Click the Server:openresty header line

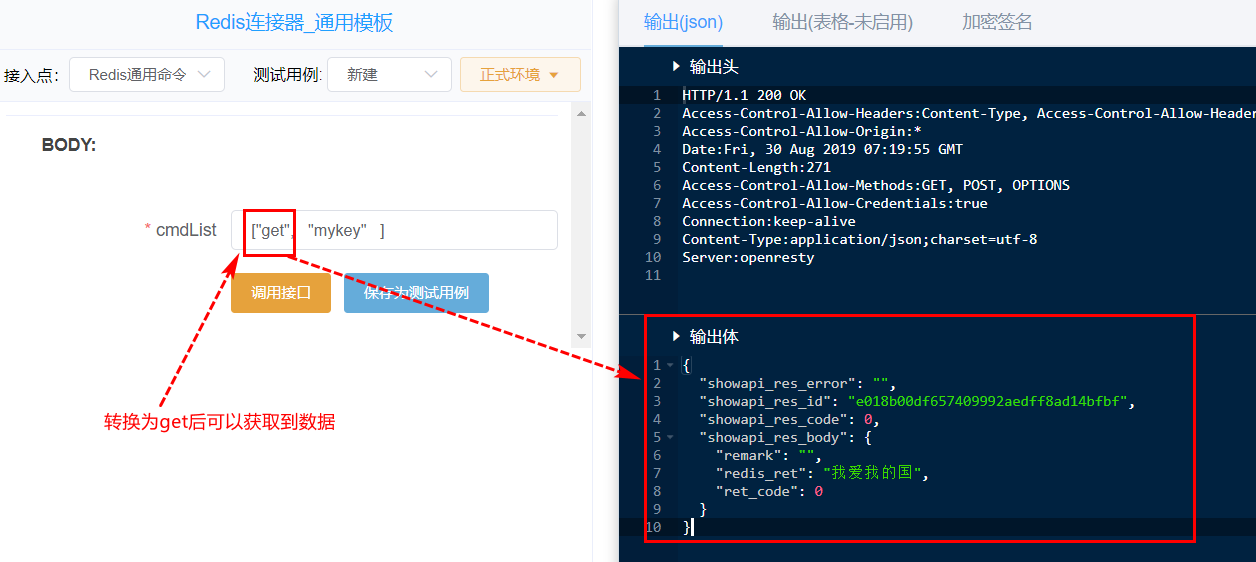[748, 257]
